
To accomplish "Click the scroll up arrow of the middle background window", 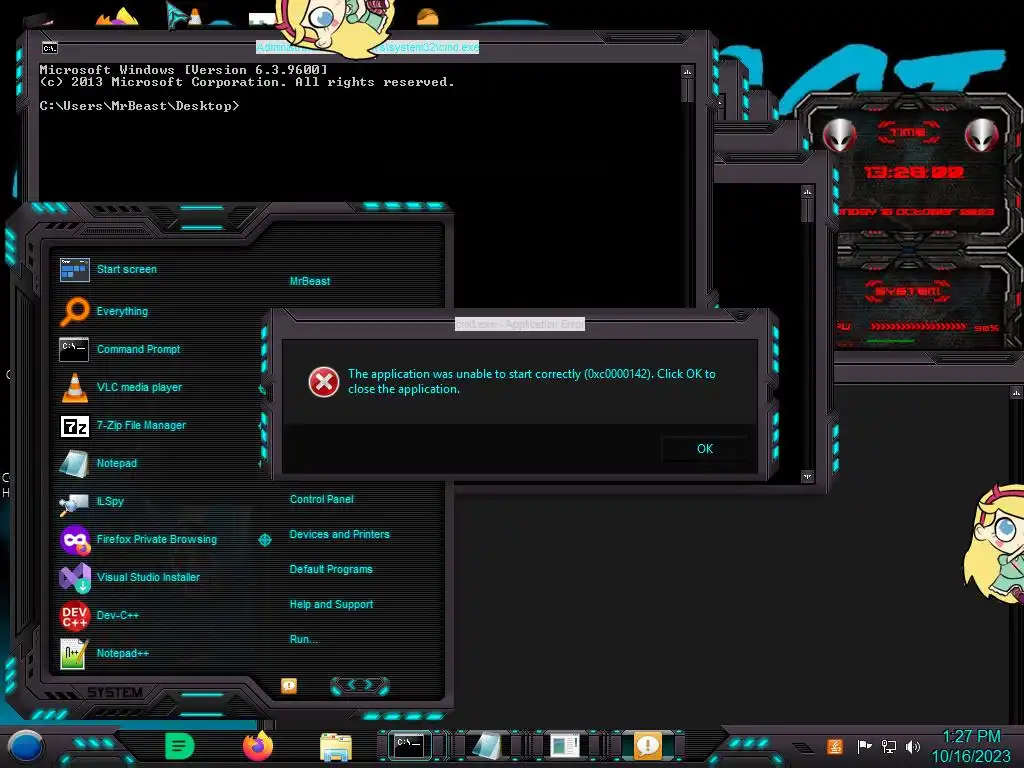I will point(808,191).
